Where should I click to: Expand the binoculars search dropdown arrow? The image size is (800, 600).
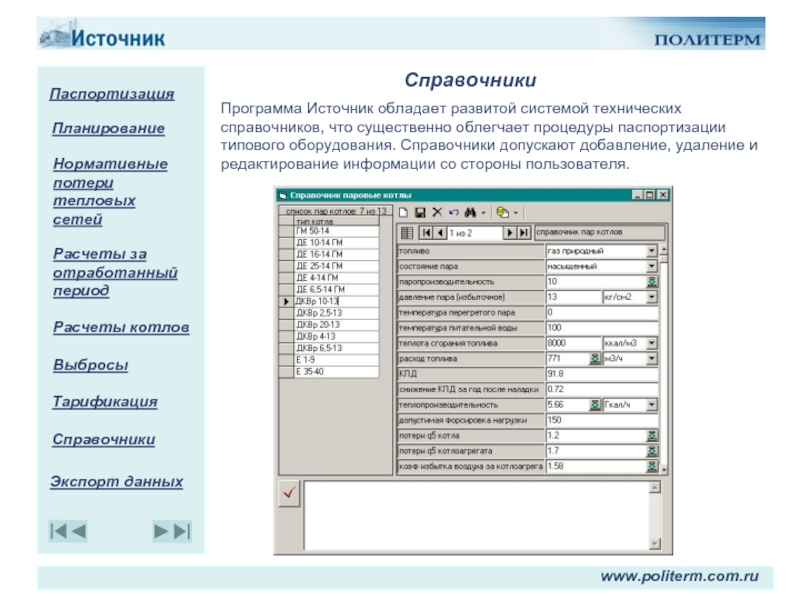click(483, 213)
